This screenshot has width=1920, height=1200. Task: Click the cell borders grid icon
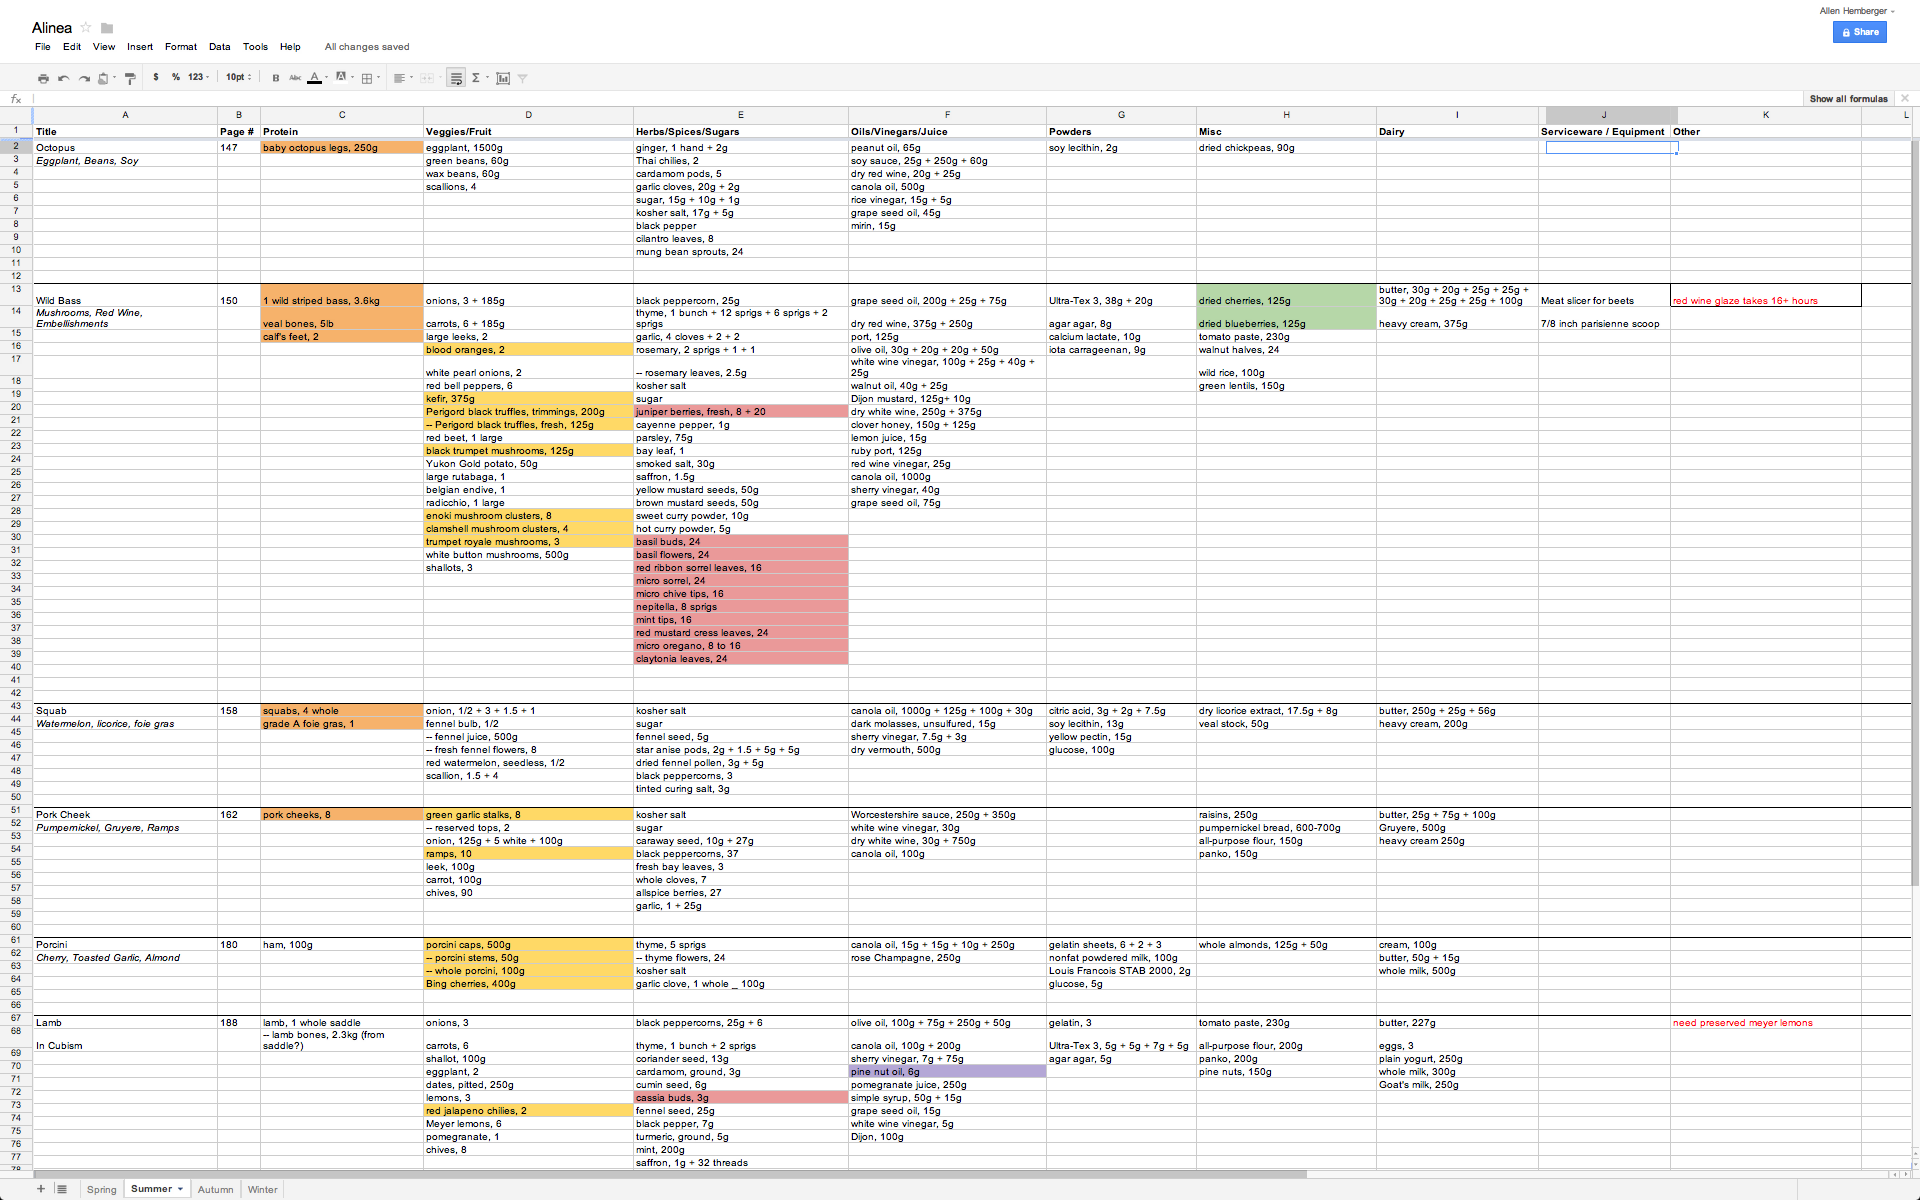pyautogui.click(x=367, y=78)
